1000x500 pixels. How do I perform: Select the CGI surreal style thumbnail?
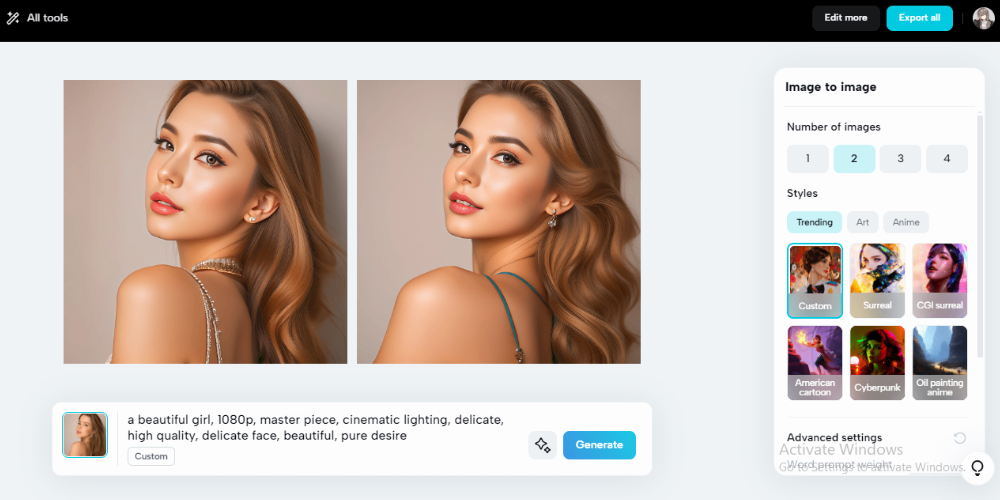tap(939, 281)
